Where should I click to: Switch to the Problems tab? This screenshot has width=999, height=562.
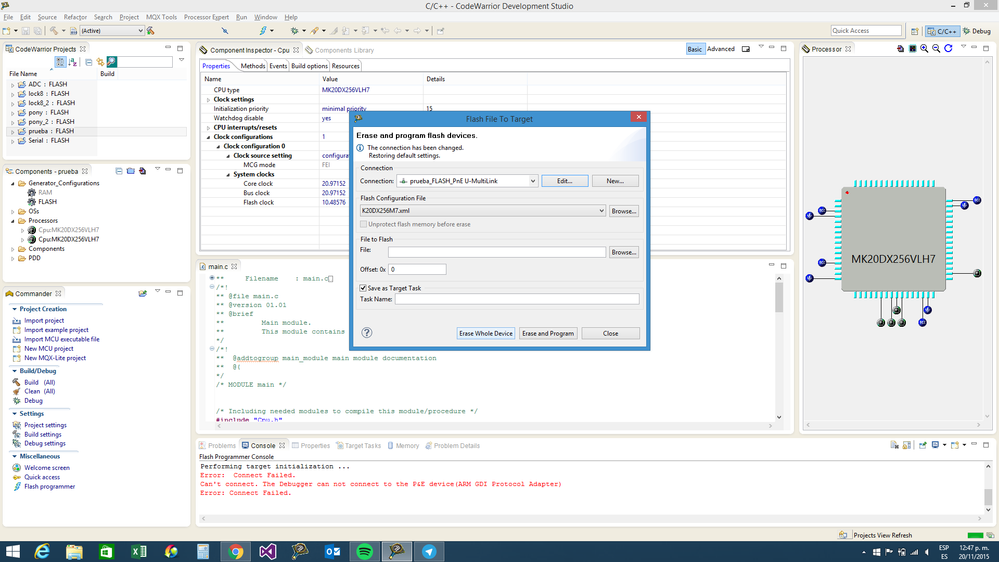[217, 446]
